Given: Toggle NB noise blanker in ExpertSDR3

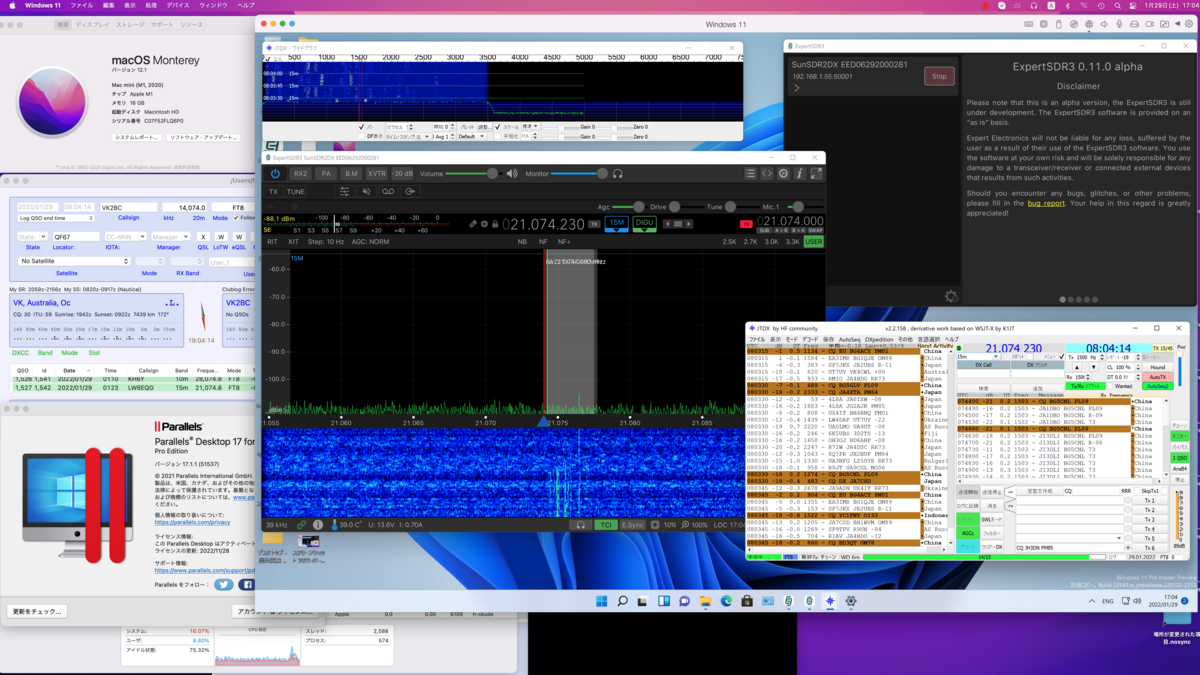Looking at the screenshot, I should (522, 242).
